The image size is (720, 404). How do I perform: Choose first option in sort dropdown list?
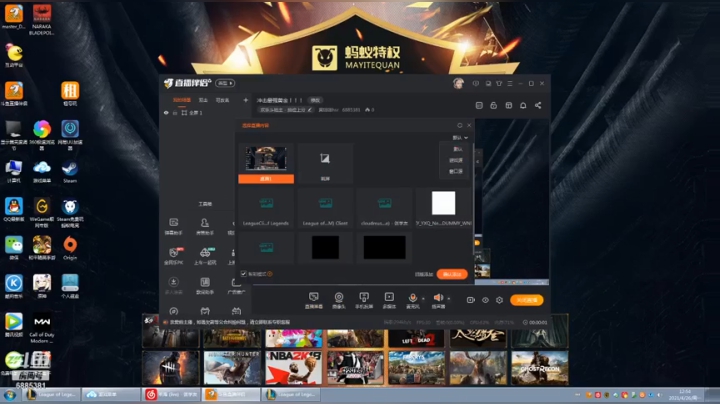pos(457,149)
